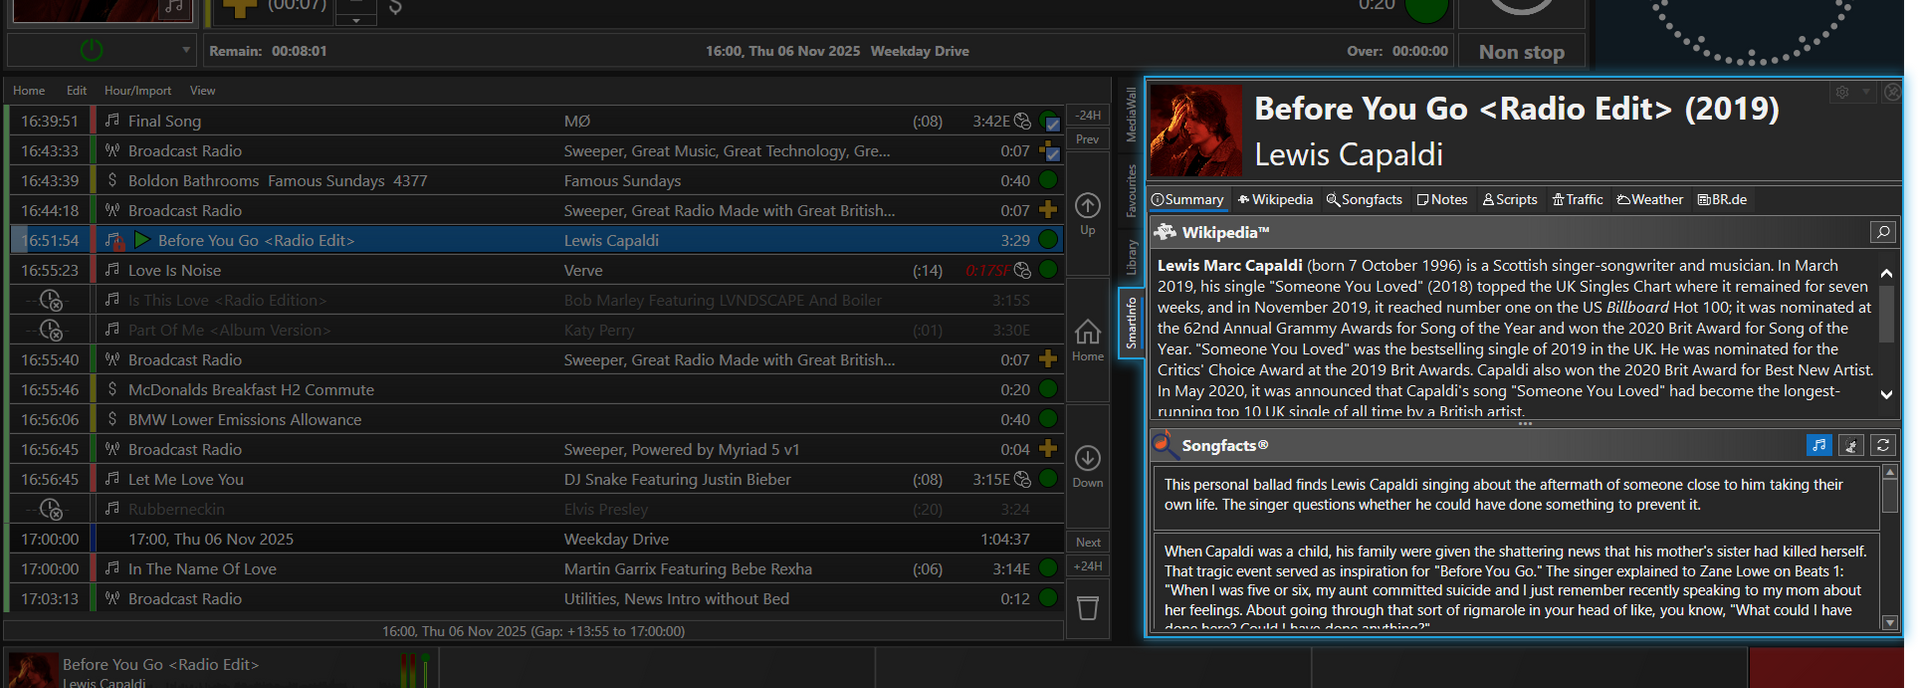Click disabled clock icon on Part Of Me row
The image size is (1920, 688).
click(50, 331)
